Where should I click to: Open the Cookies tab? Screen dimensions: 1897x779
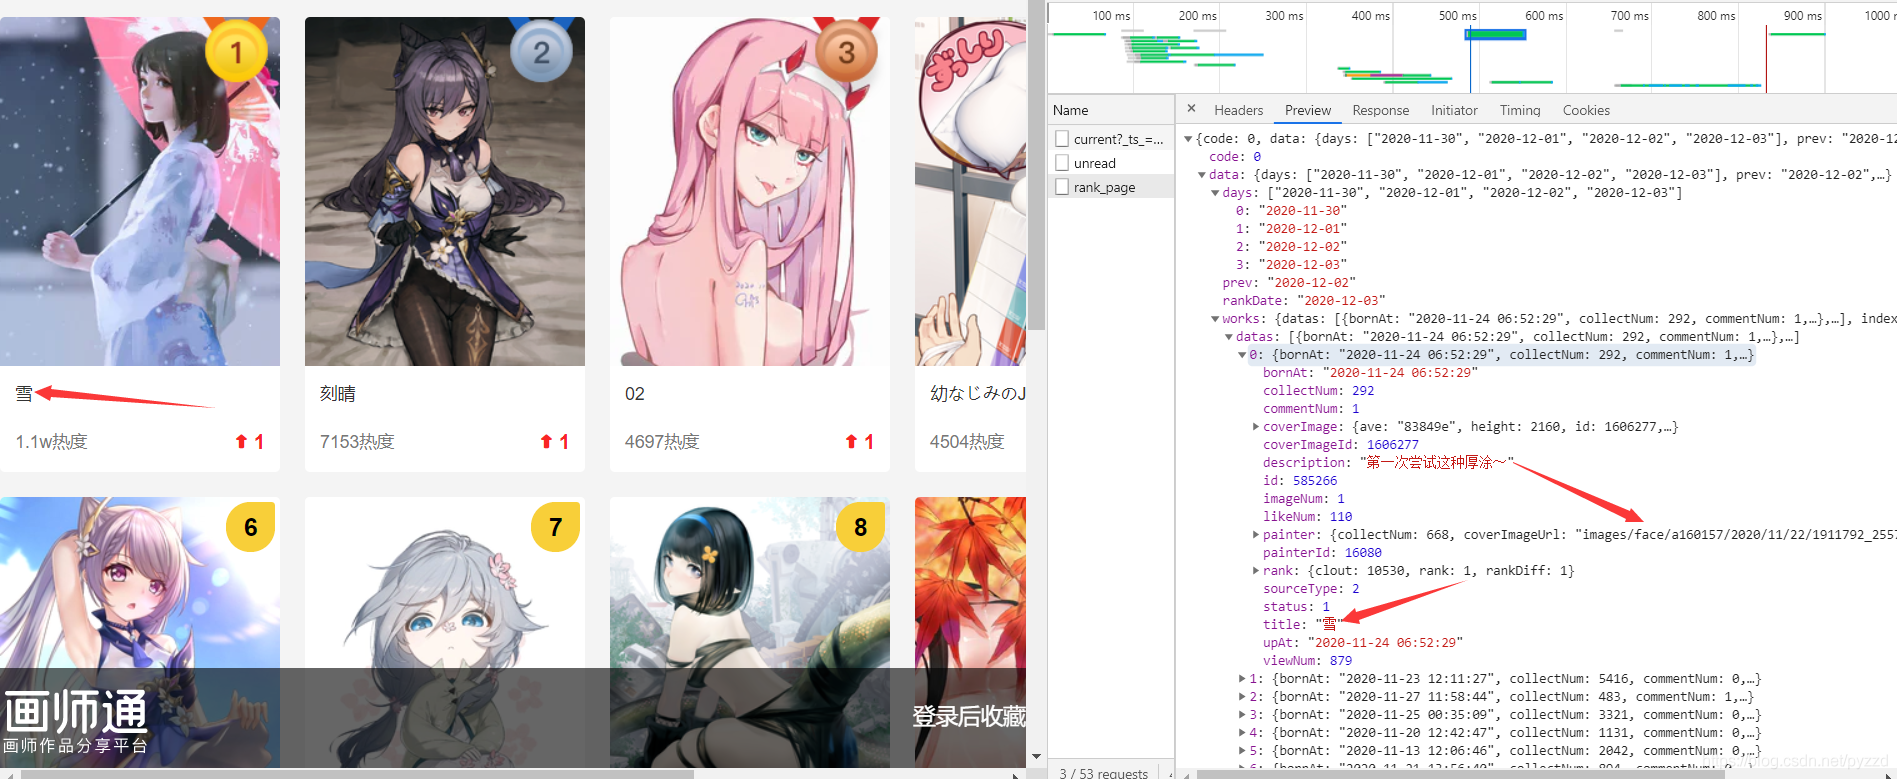click(1586, 110)
